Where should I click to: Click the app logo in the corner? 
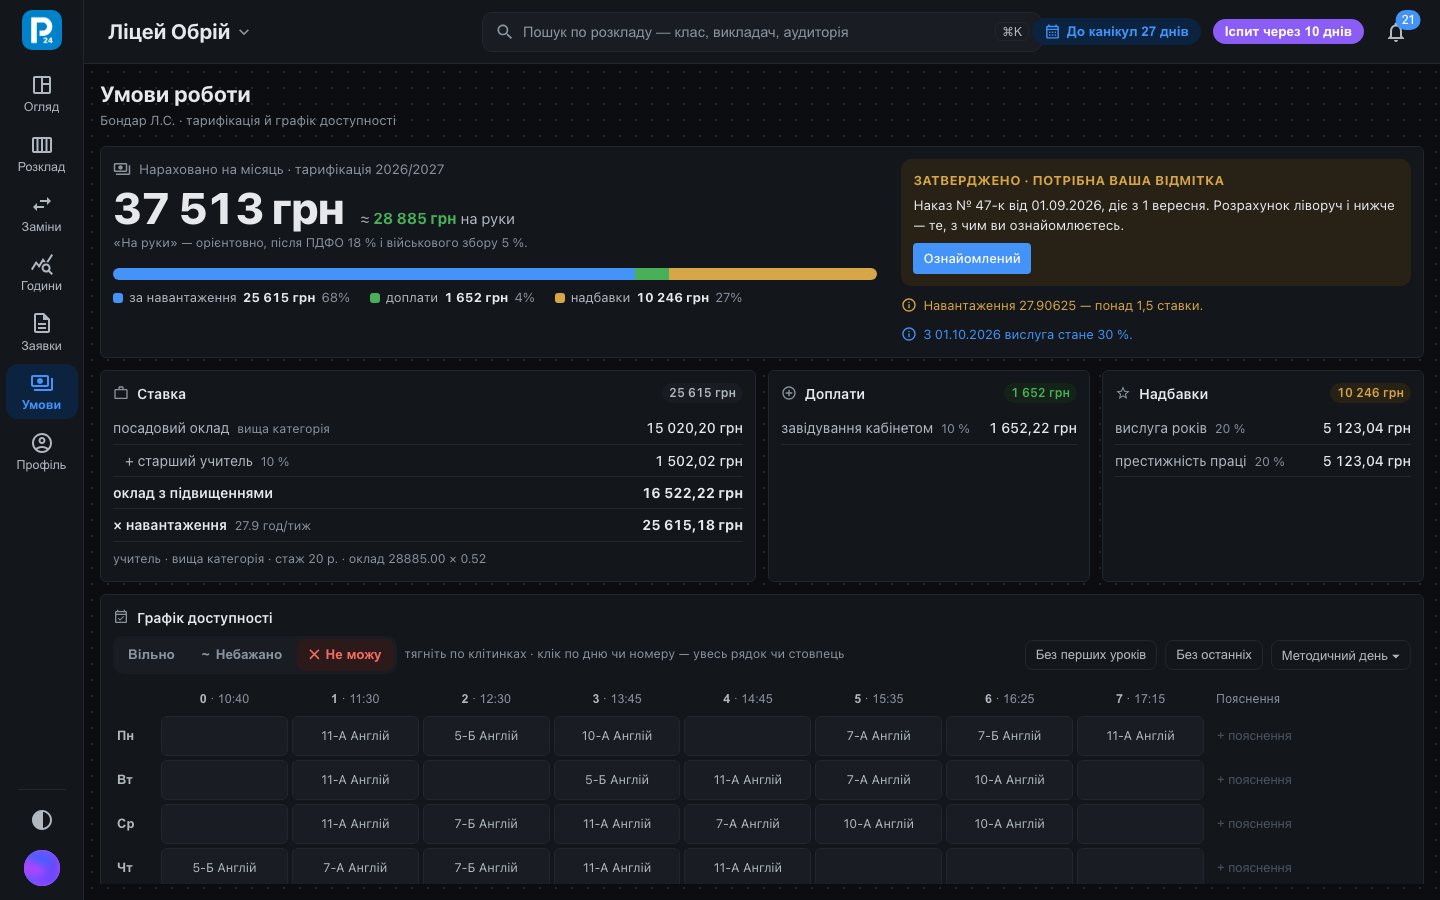click(x=42, y=30)
